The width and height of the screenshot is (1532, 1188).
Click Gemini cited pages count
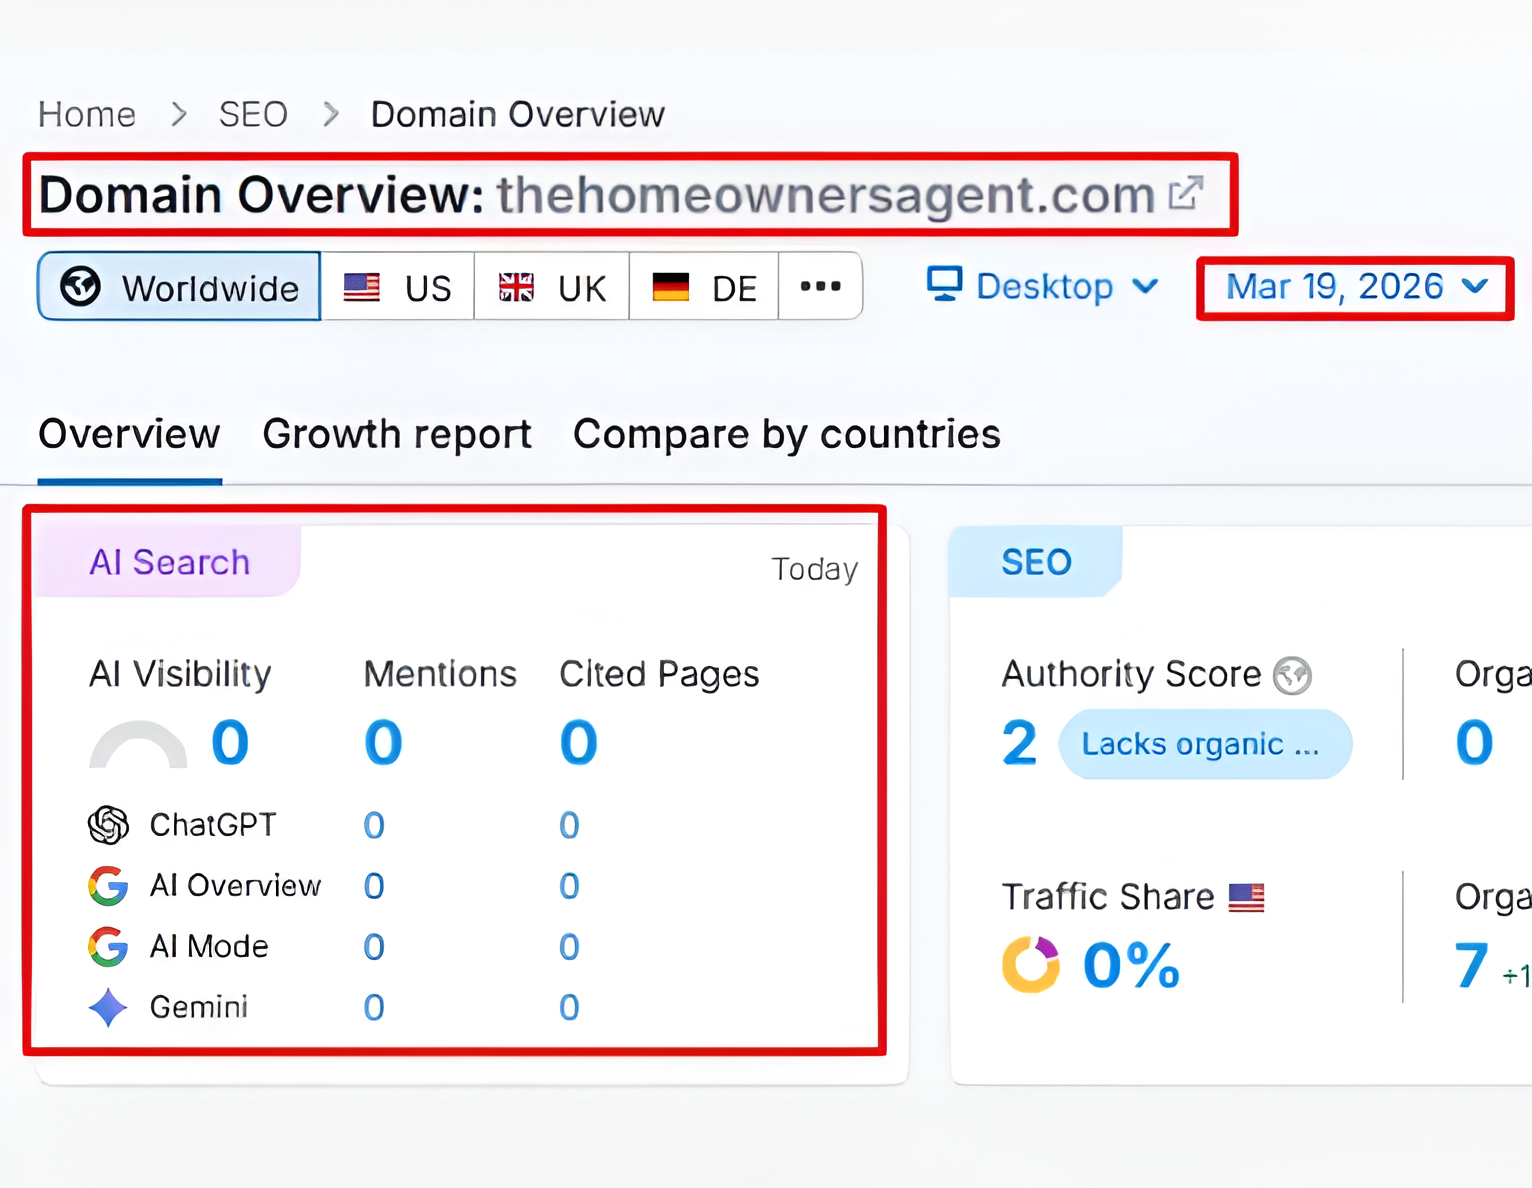pos(569,1008)
